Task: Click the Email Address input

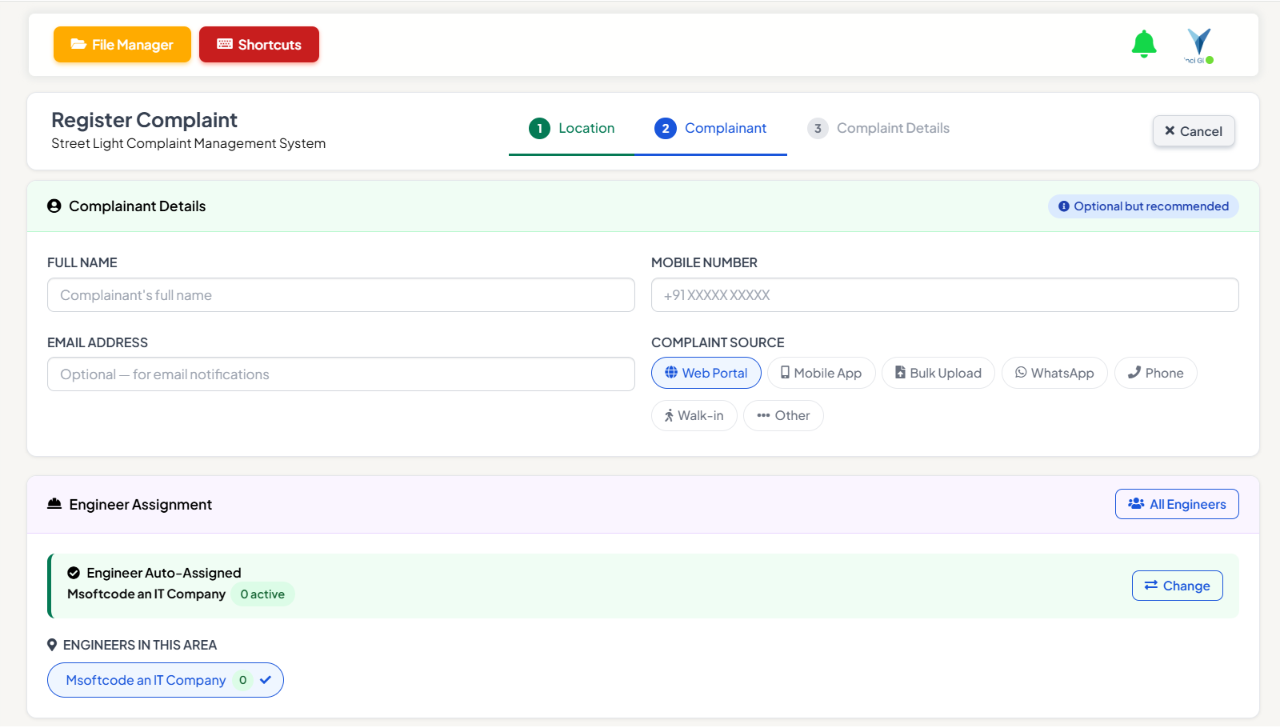Action: 341,374
